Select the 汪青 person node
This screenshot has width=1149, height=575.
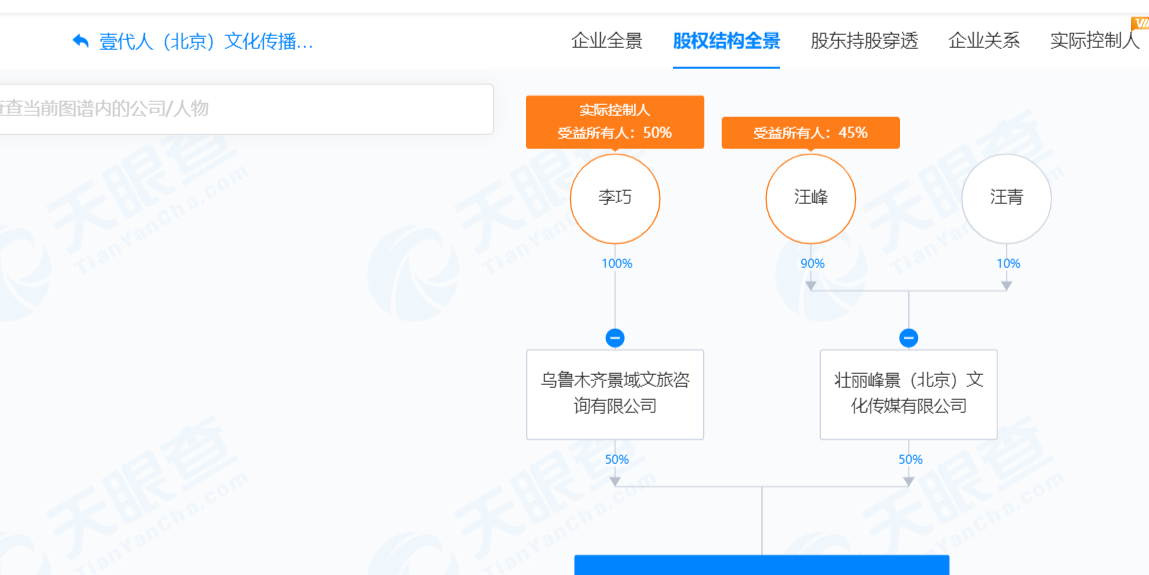click(x=1006, y=199)
